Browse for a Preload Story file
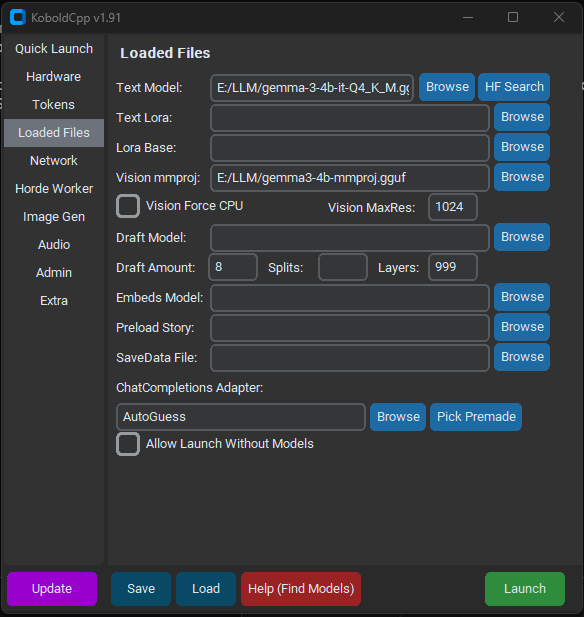The width and height of the screenshot is (584, 617). [x=522, y=327]
